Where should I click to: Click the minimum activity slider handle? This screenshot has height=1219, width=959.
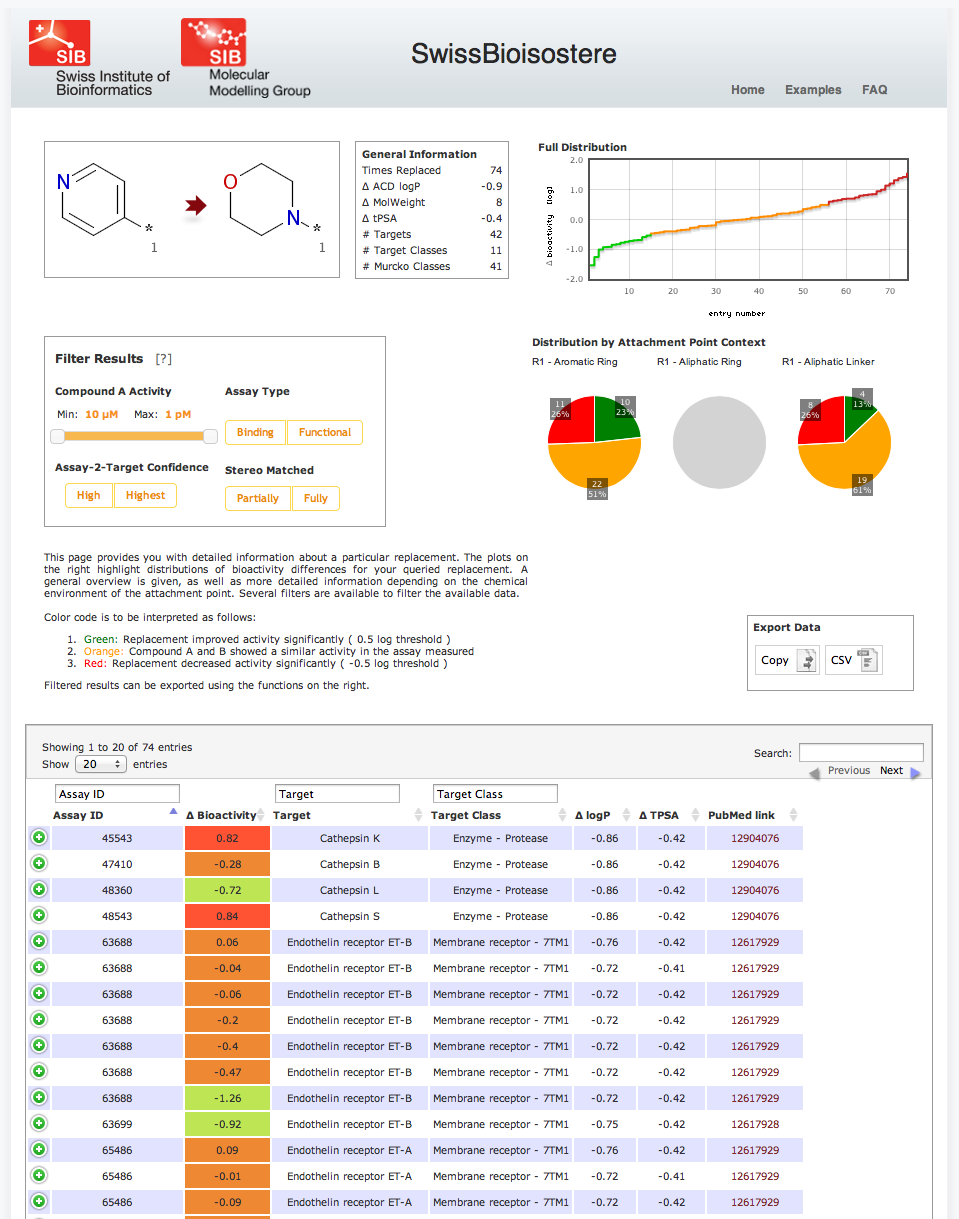(58, 436)
